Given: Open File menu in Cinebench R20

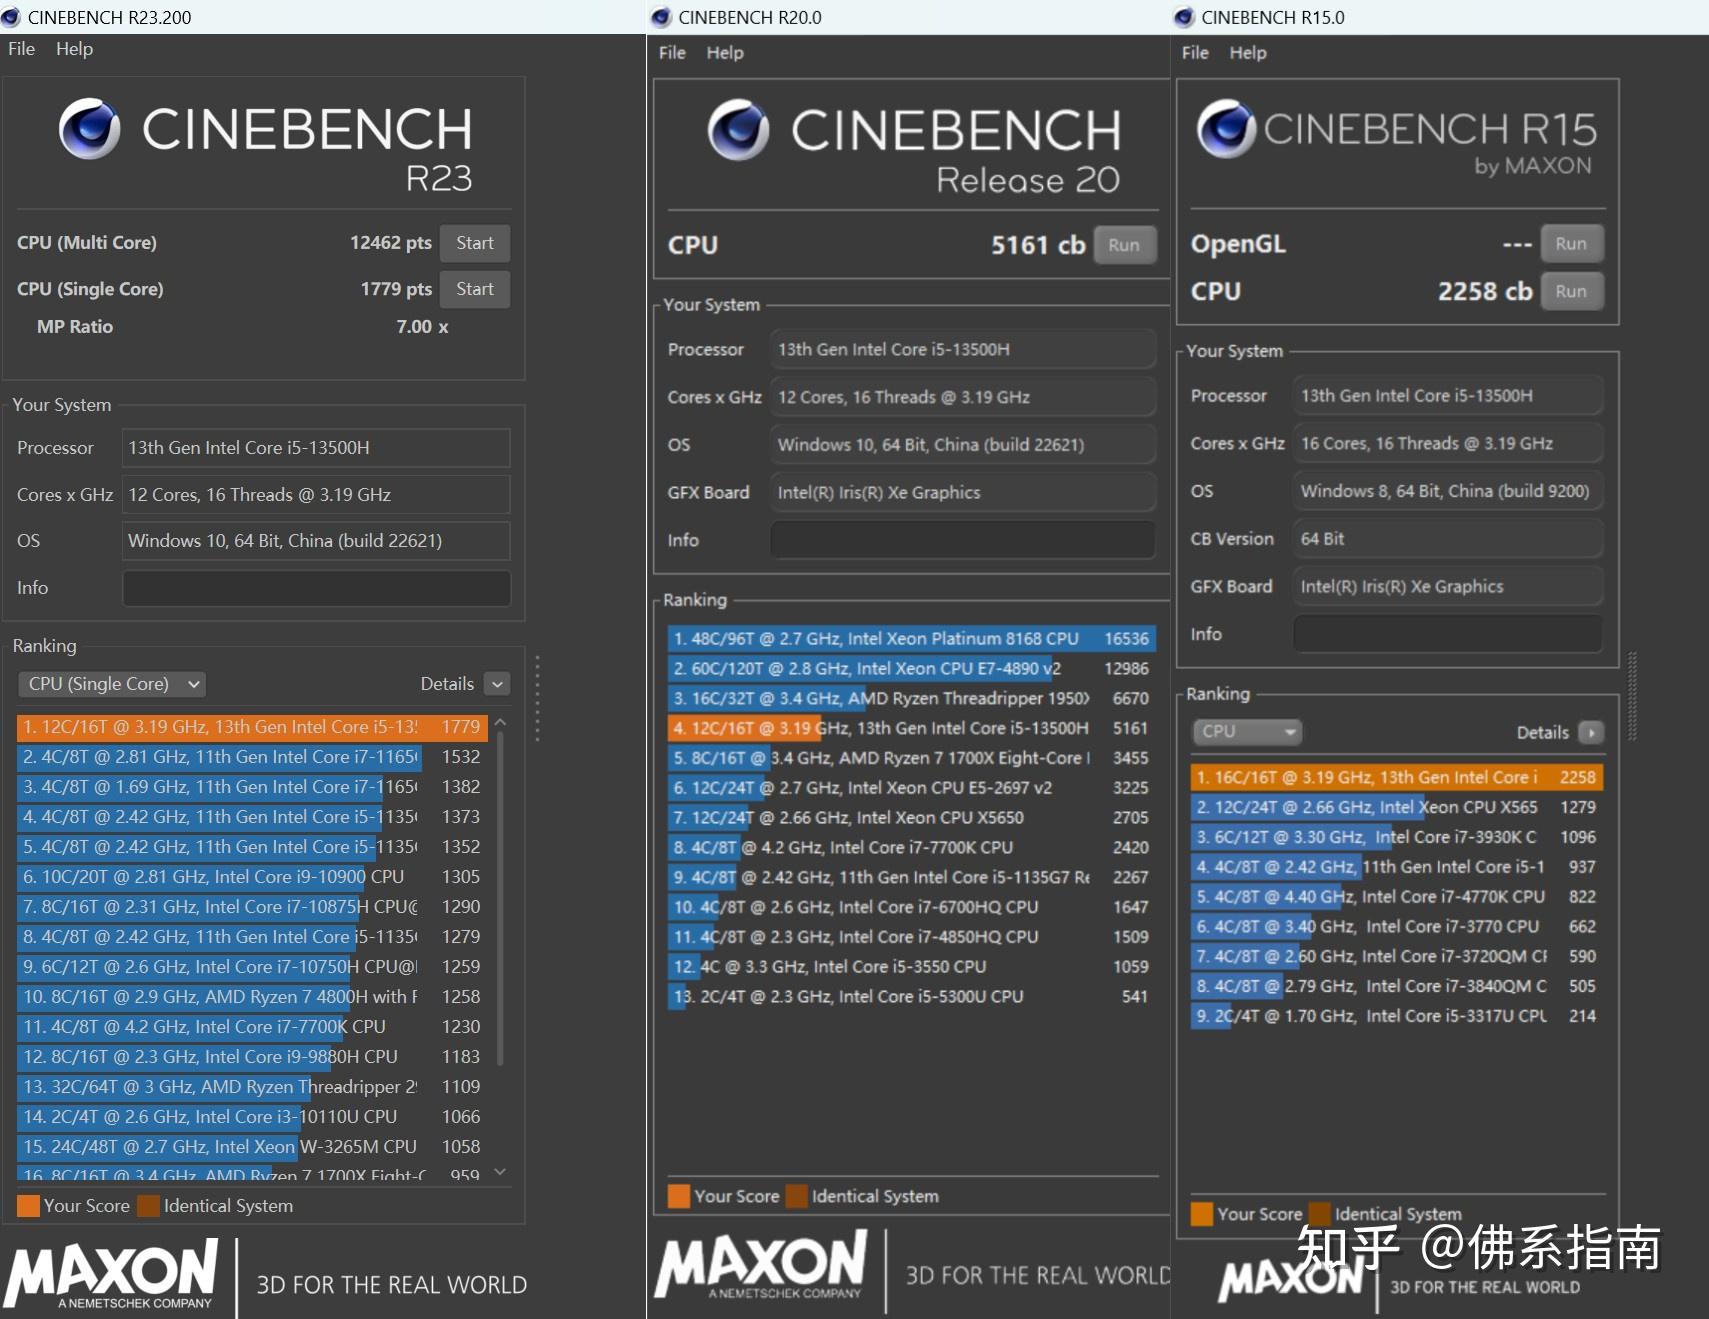Looking at the screenshot, I should click(x=672, y=53).
